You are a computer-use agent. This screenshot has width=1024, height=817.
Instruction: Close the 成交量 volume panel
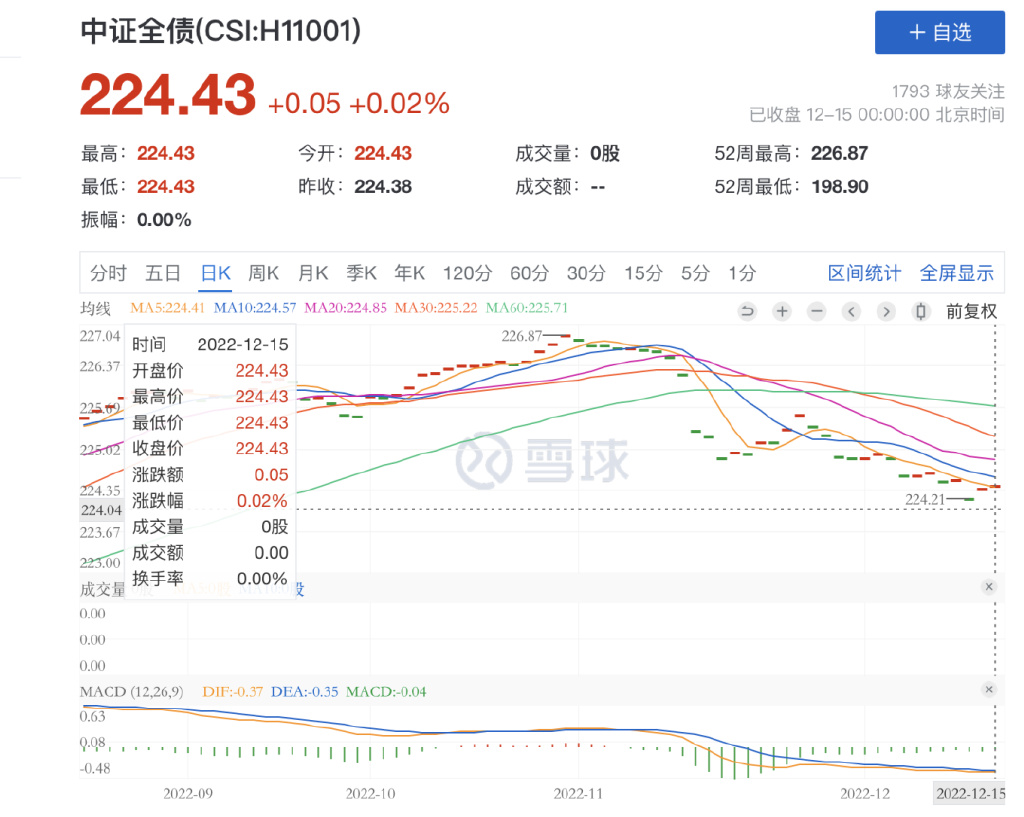(x=989, y=587)
